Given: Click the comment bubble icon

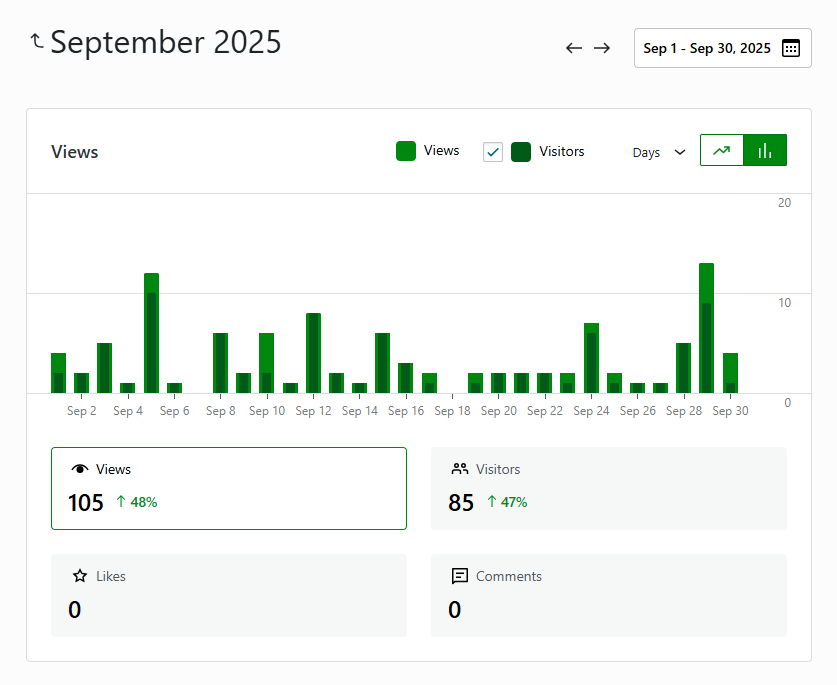Looking at the screenshot, I should [x=460, y=576].
